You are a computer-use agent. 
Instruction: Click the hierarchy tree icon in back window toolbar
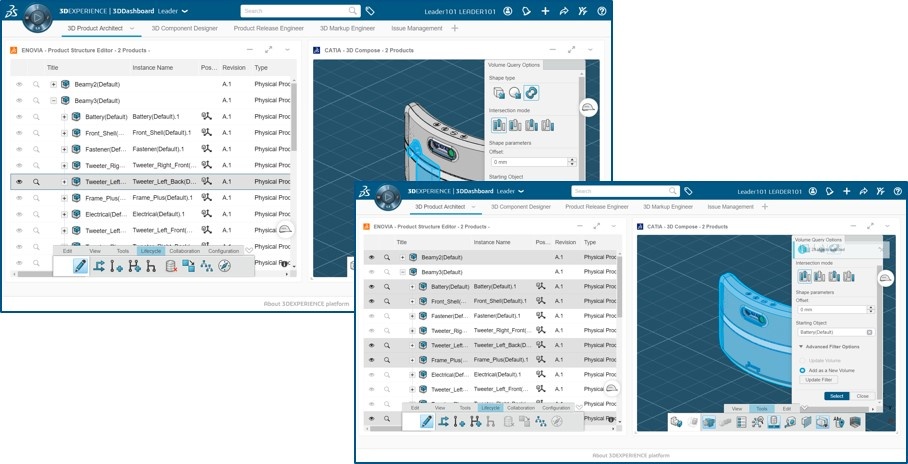click(x=206, y=266)
